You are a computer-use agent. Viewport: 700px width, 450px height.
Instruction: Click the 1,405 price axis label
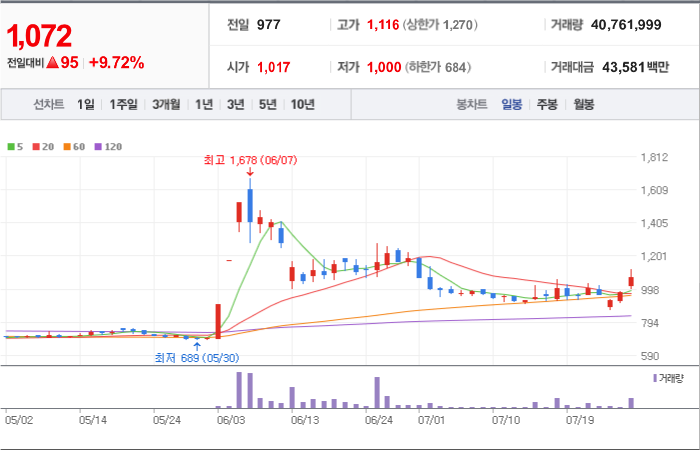[654, 223]
